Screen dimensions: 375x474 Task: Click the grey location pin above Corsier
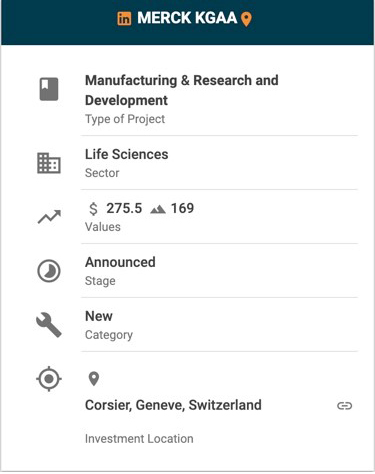94,379
